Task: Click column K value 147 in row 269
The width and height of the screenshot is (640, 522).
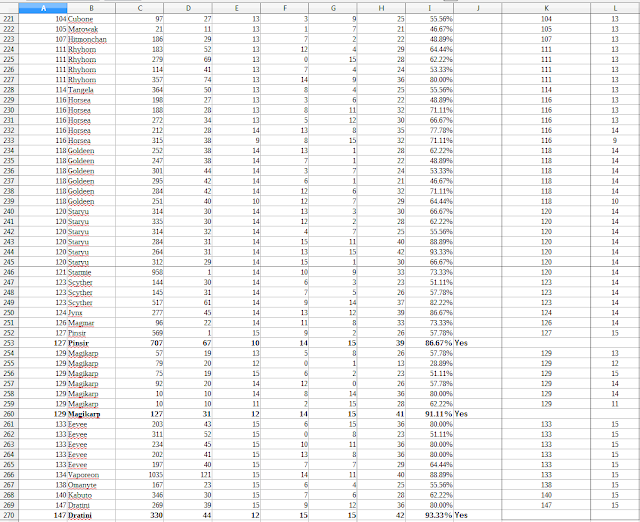Action: [546, 505]
